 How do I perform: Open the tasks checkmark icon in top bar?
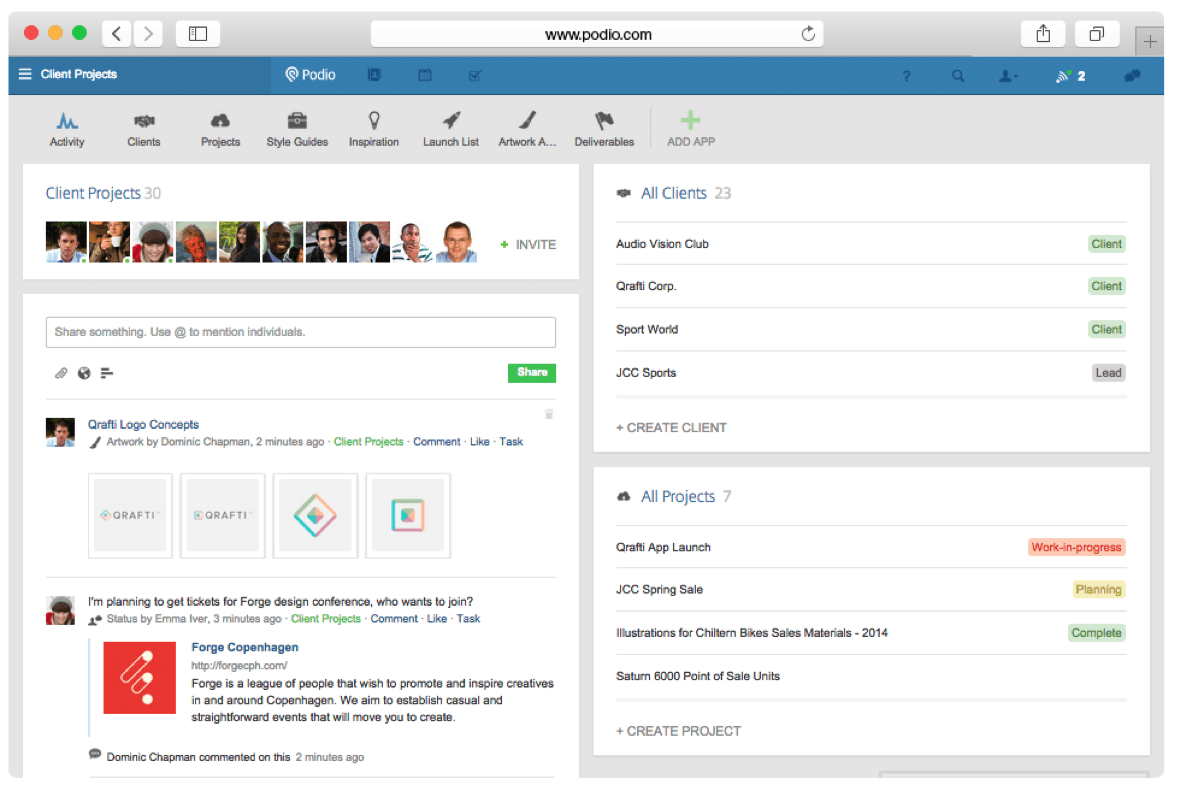click(475, 75)
